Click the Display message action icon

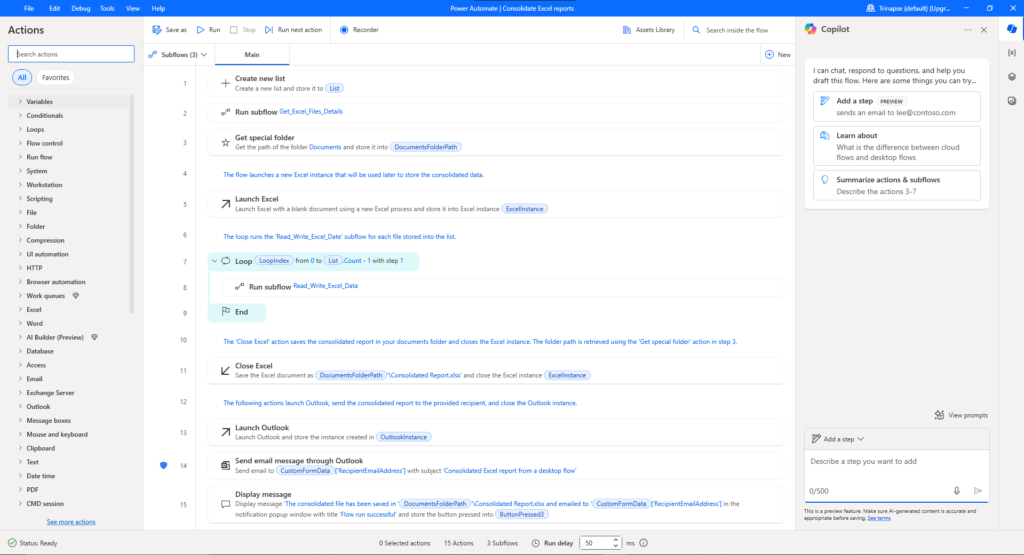click(x=225, y=504)
